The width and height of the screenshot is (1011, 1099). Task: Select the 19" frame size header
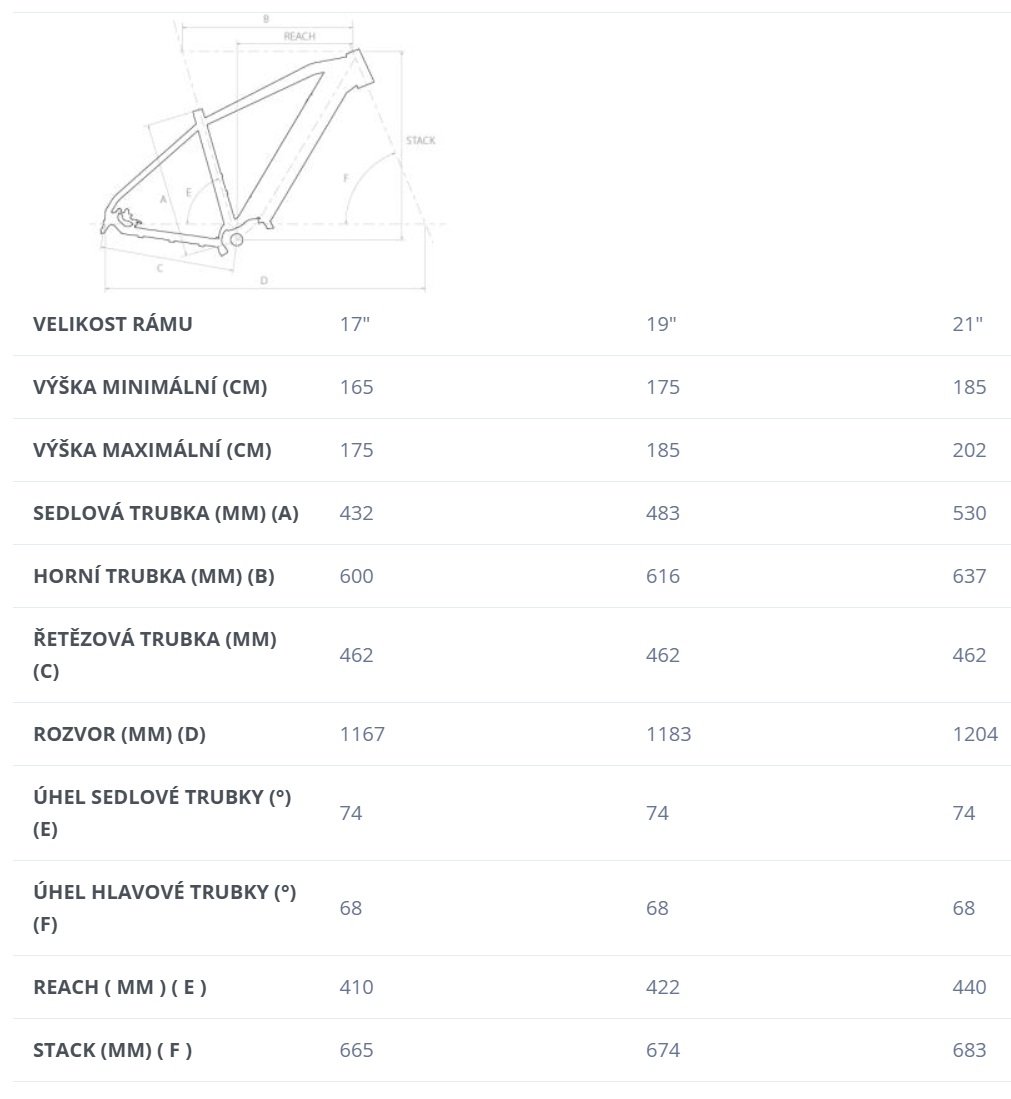click(661, 324)
